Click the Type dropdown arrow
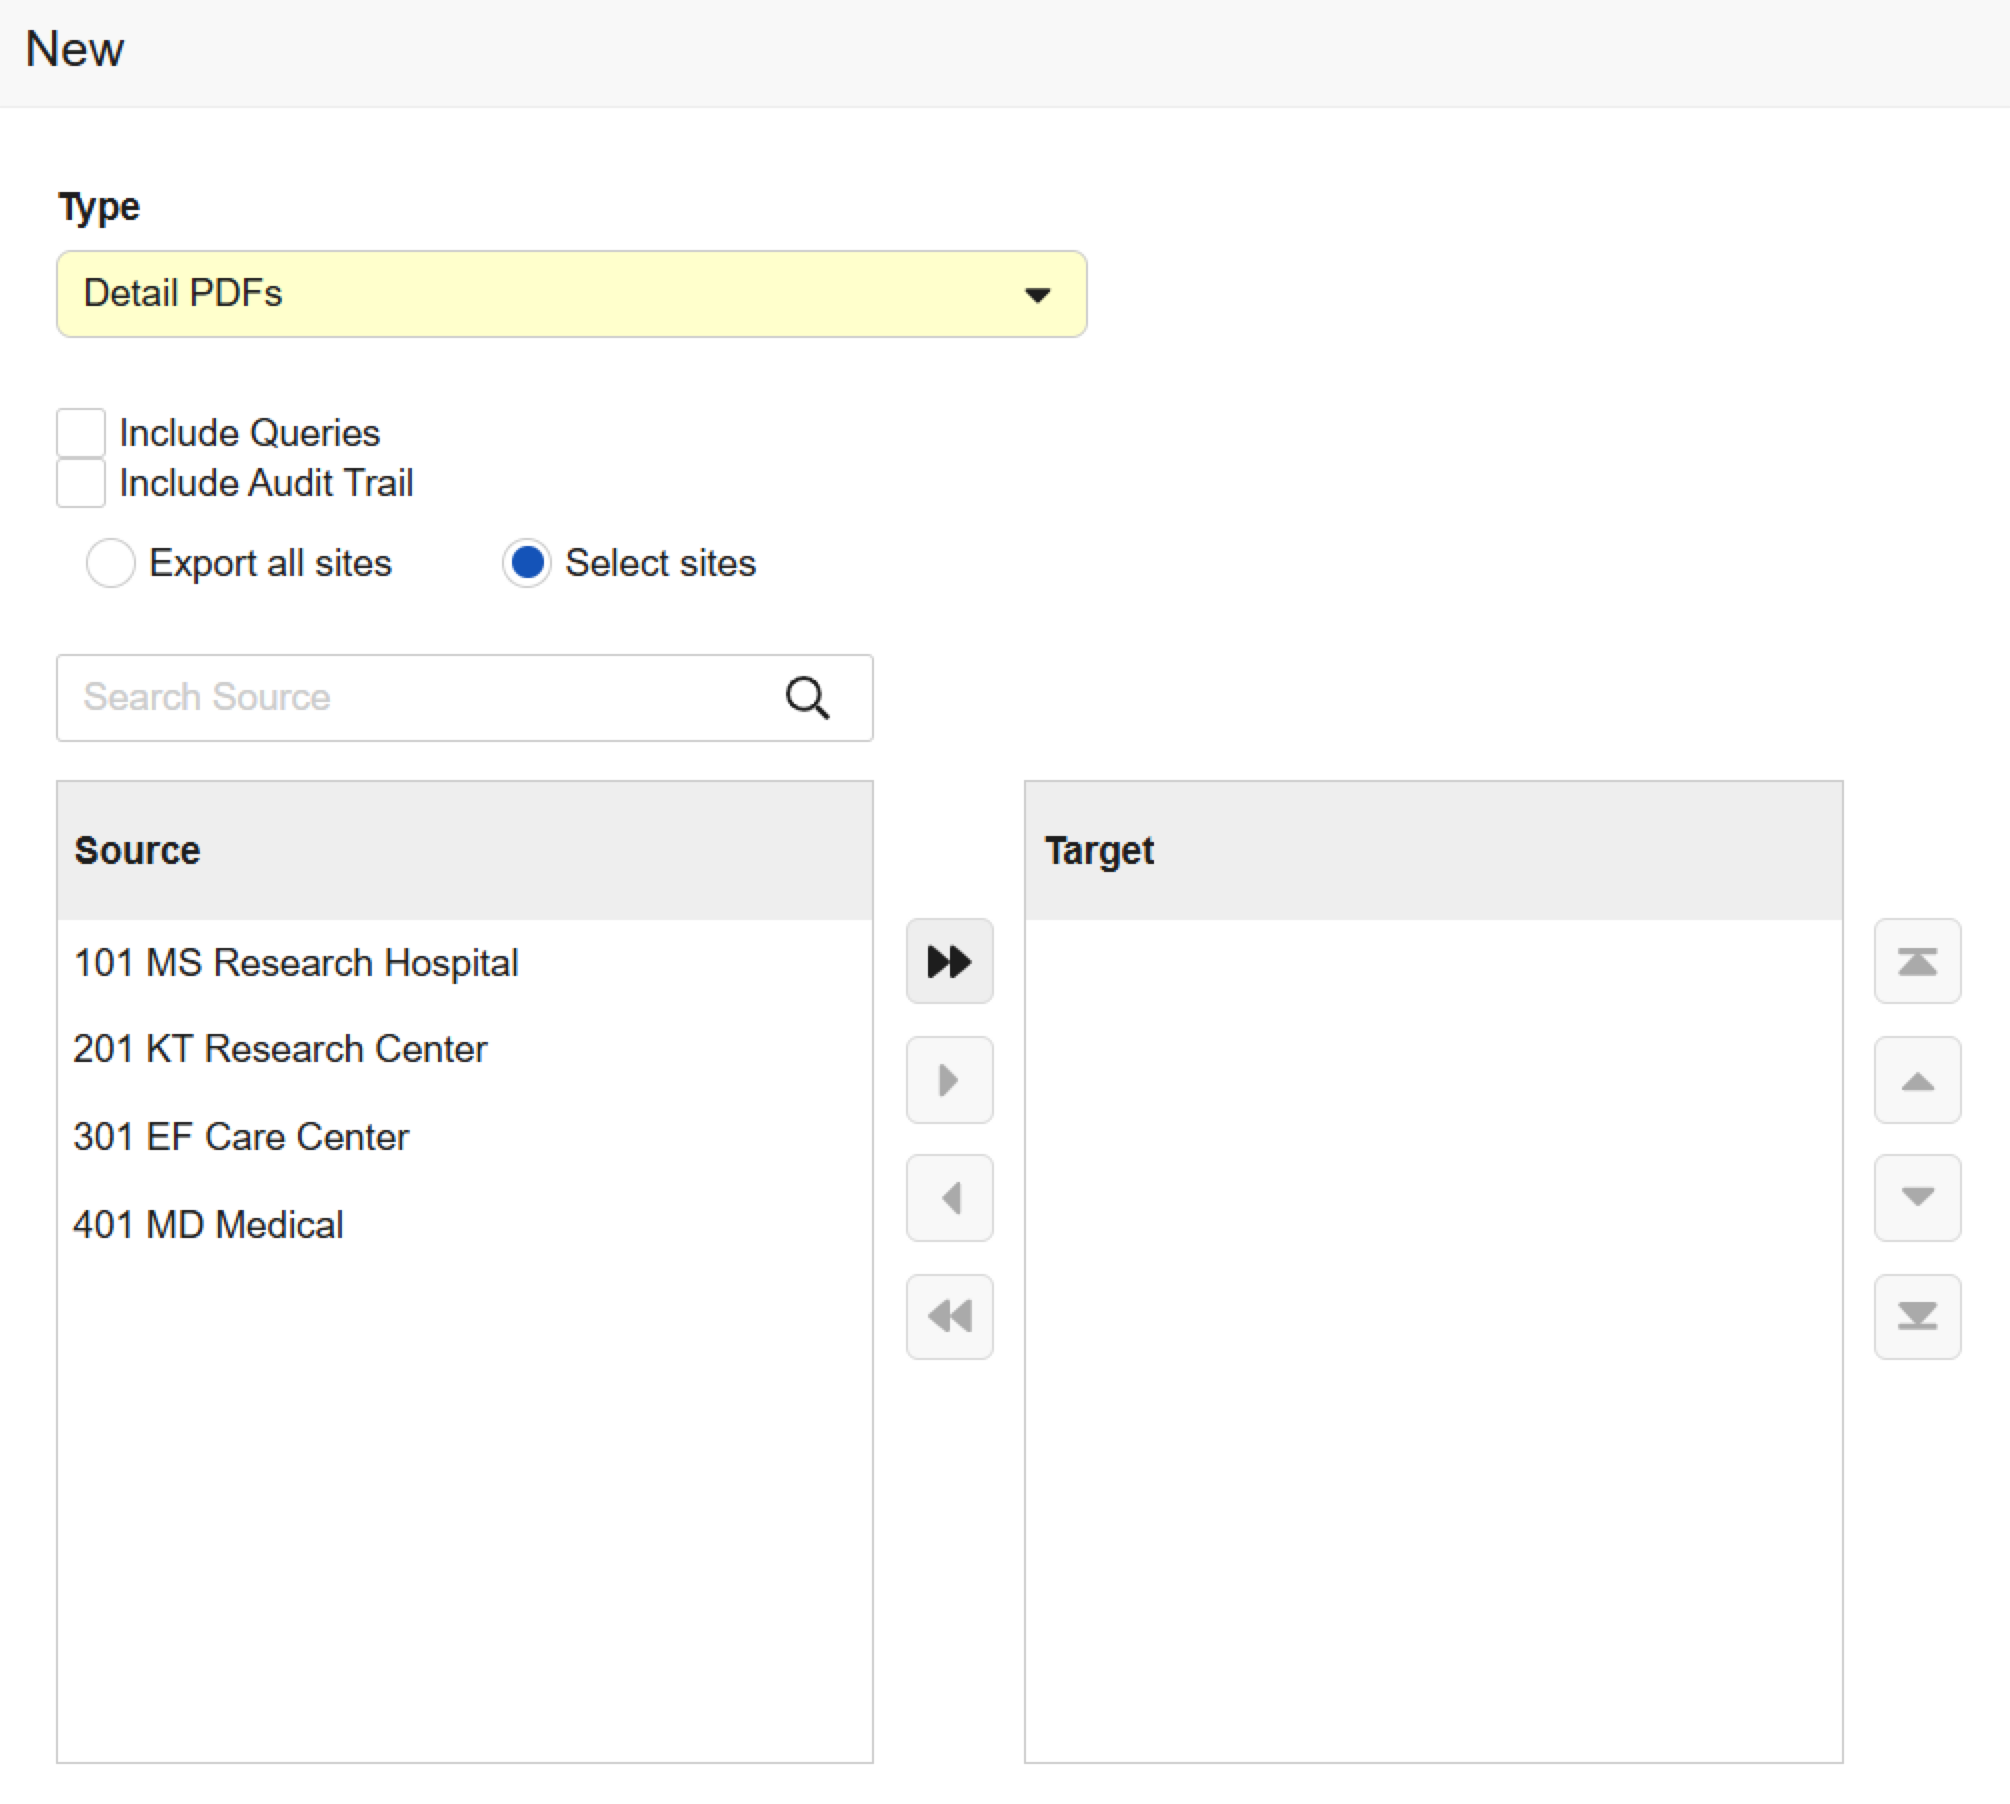Screen dimensions: 2010x1804 tap(1037, 295)
